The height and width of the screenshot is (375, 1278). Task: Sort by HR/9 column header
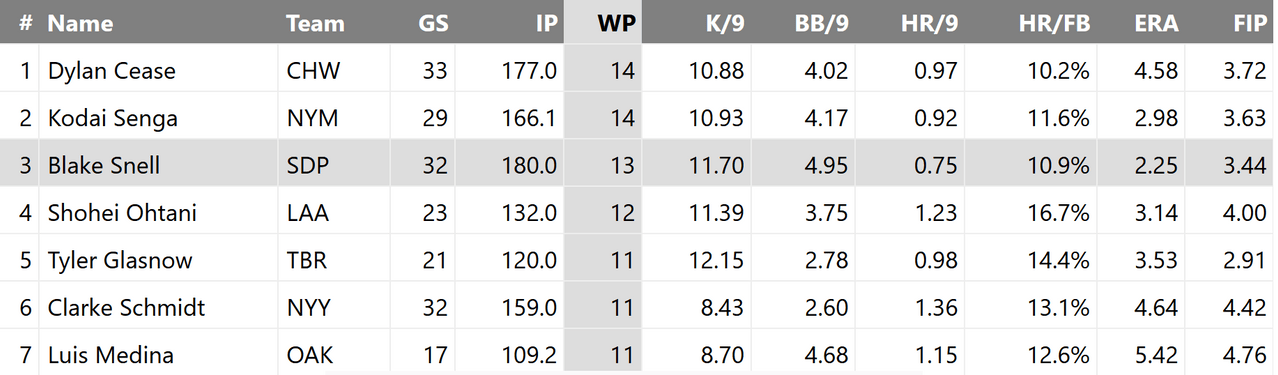click(930, 23)
